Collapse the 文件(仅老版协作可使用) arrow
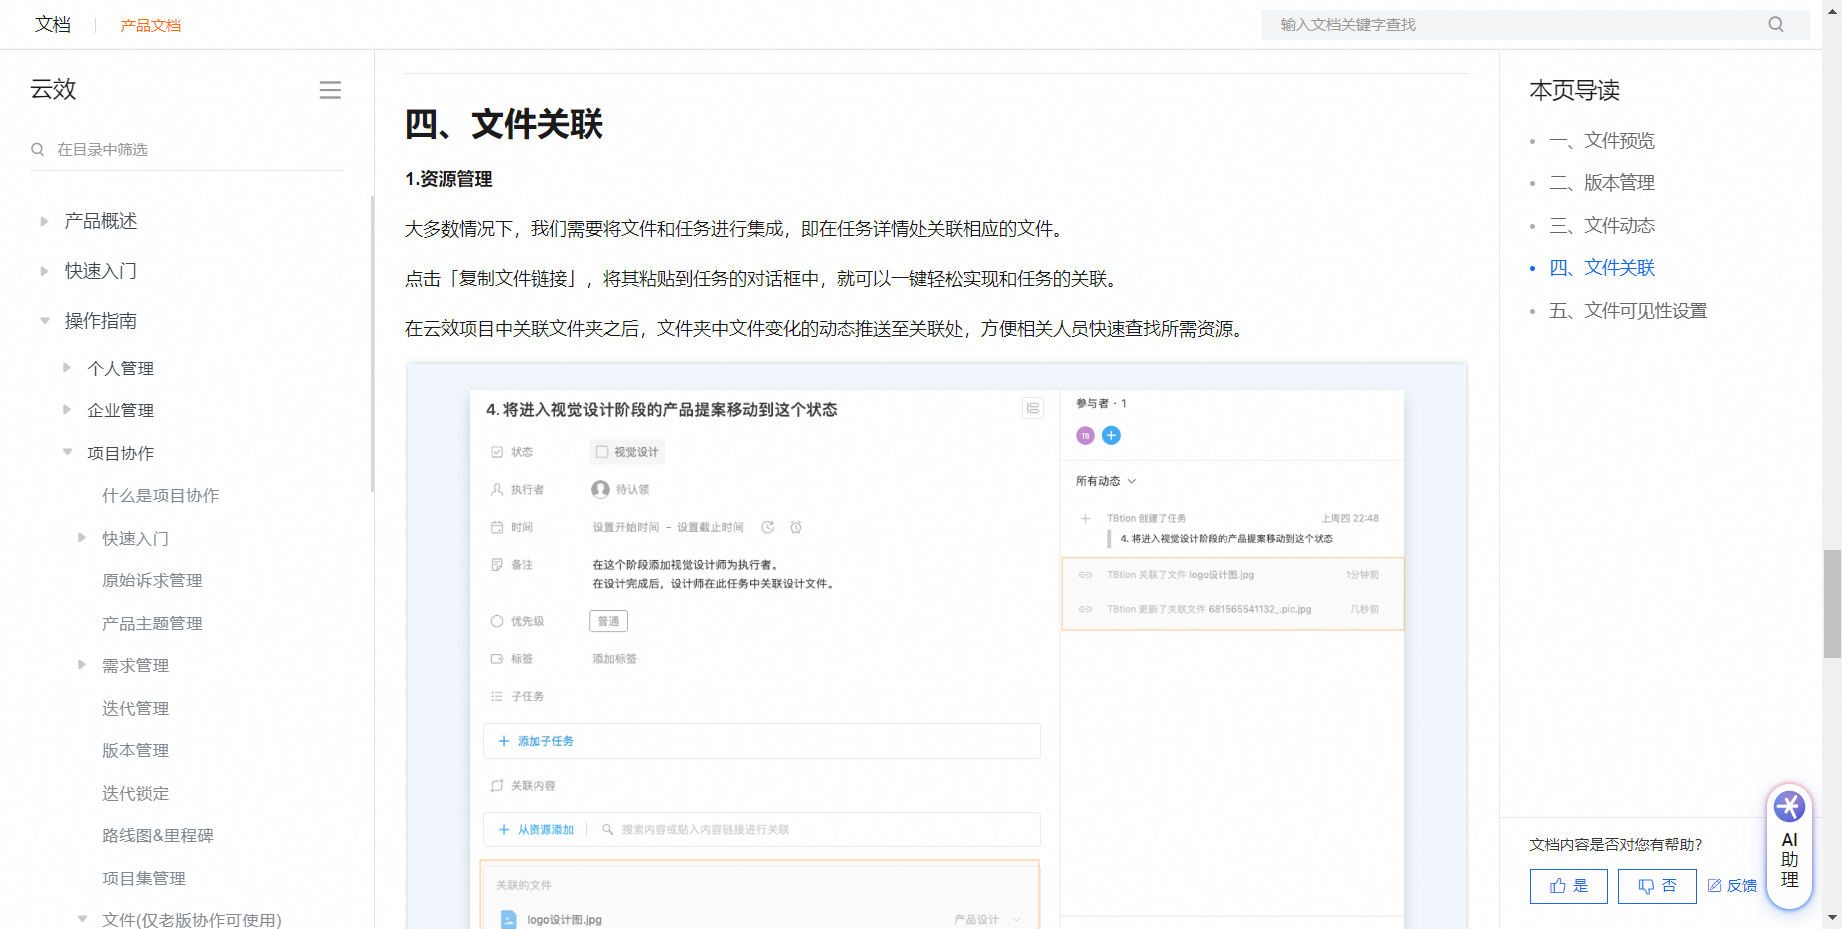 pyautogui.click(x=82, y=919)
